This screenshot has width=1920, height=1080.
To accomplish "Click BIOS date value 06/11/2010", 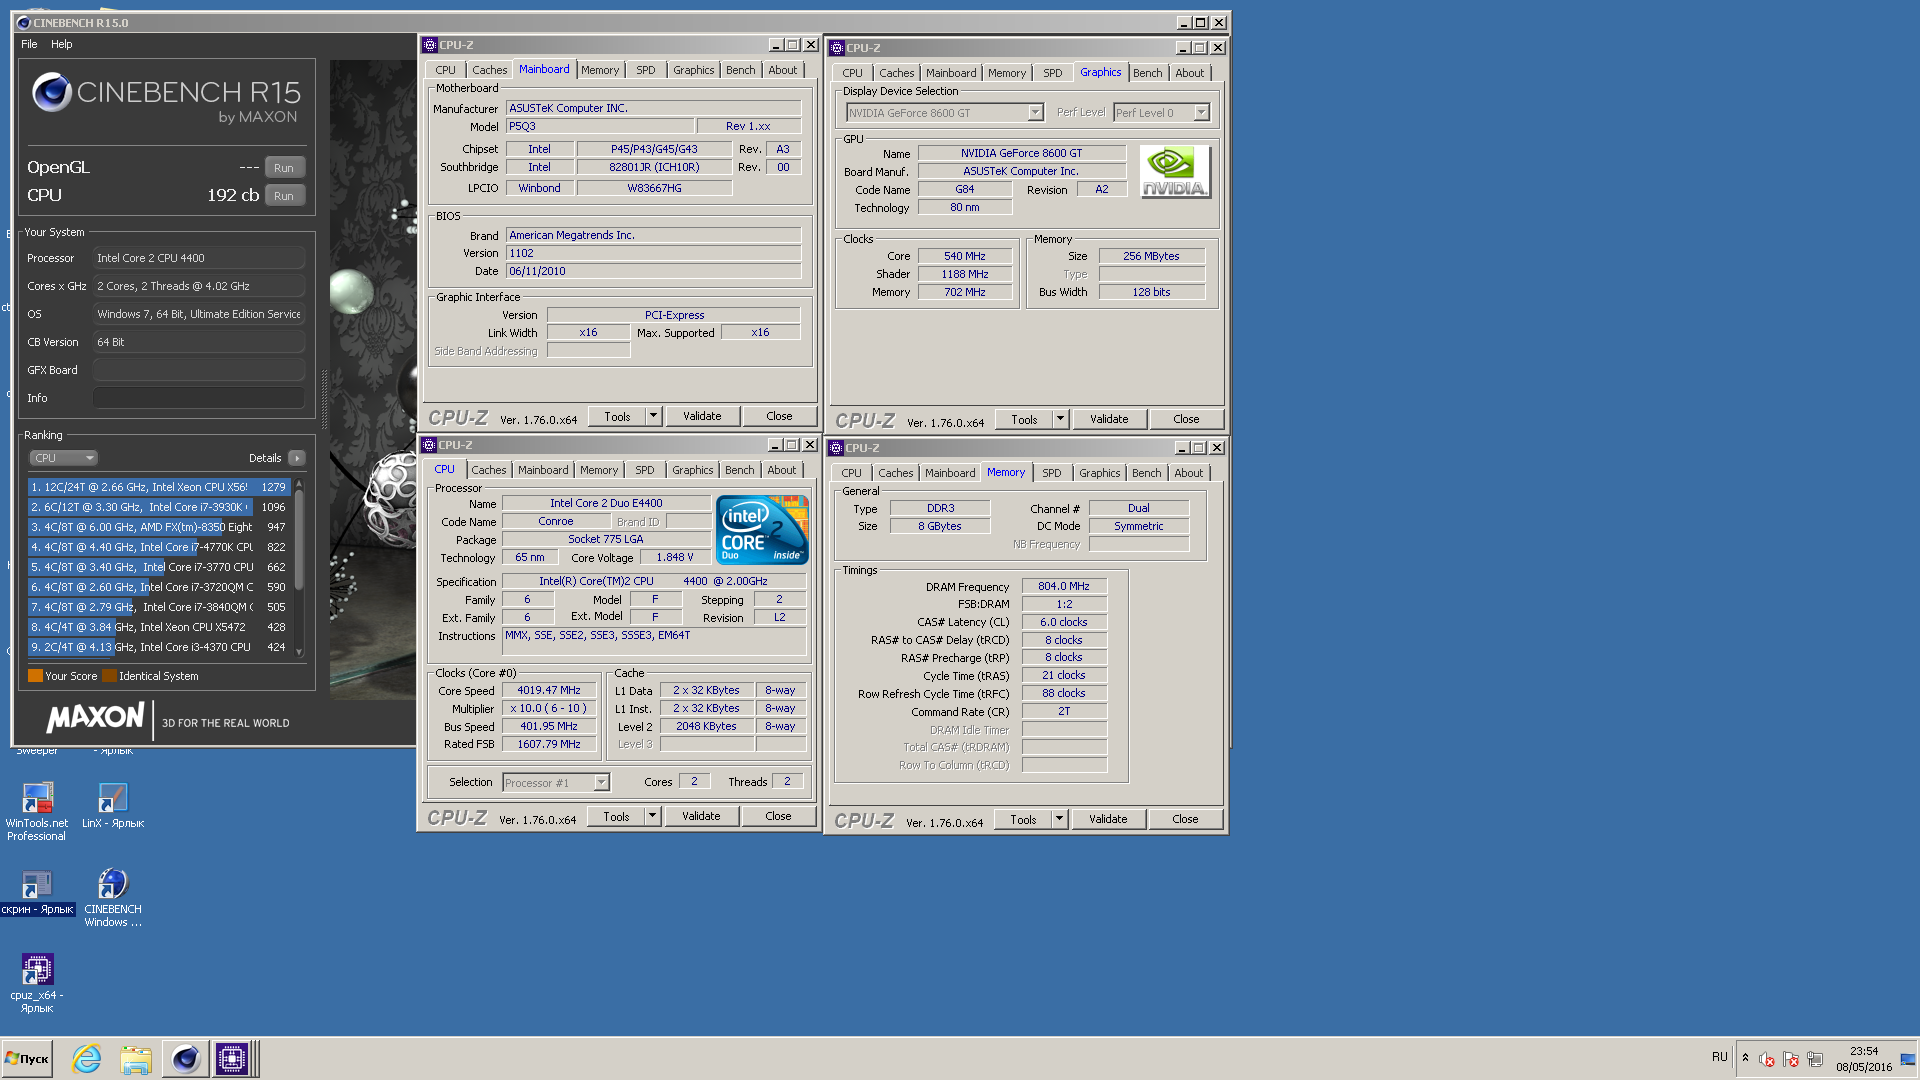I will click(653, 271).
